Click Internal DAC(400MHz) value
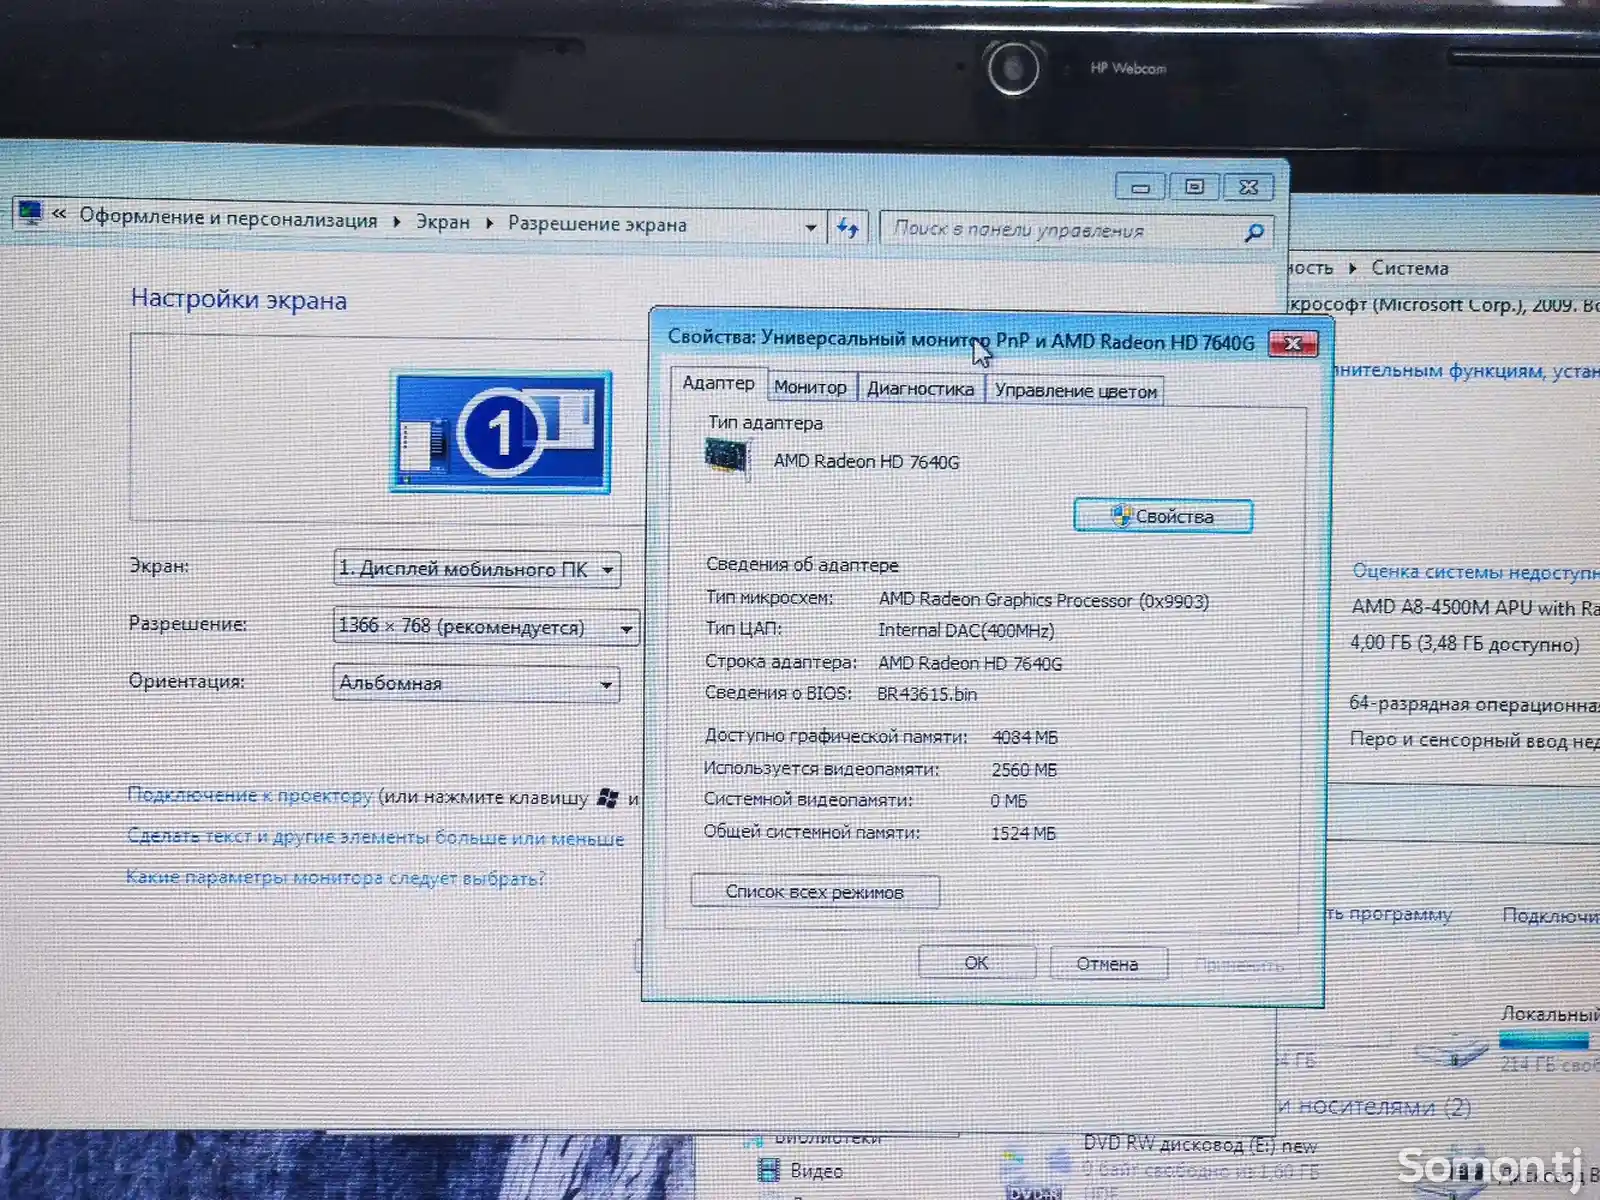 [x=966, y=630]
